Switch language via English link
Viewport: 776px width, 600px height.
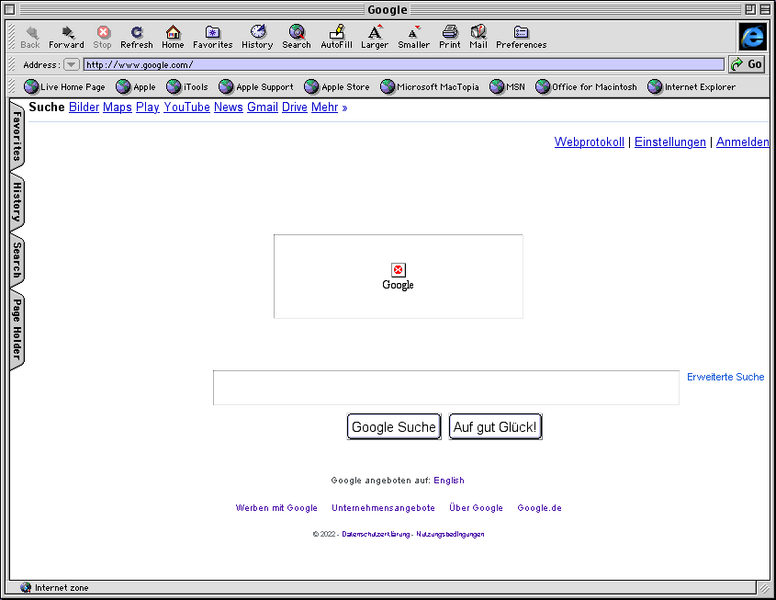pyautogui.click(x=449, y=480)
